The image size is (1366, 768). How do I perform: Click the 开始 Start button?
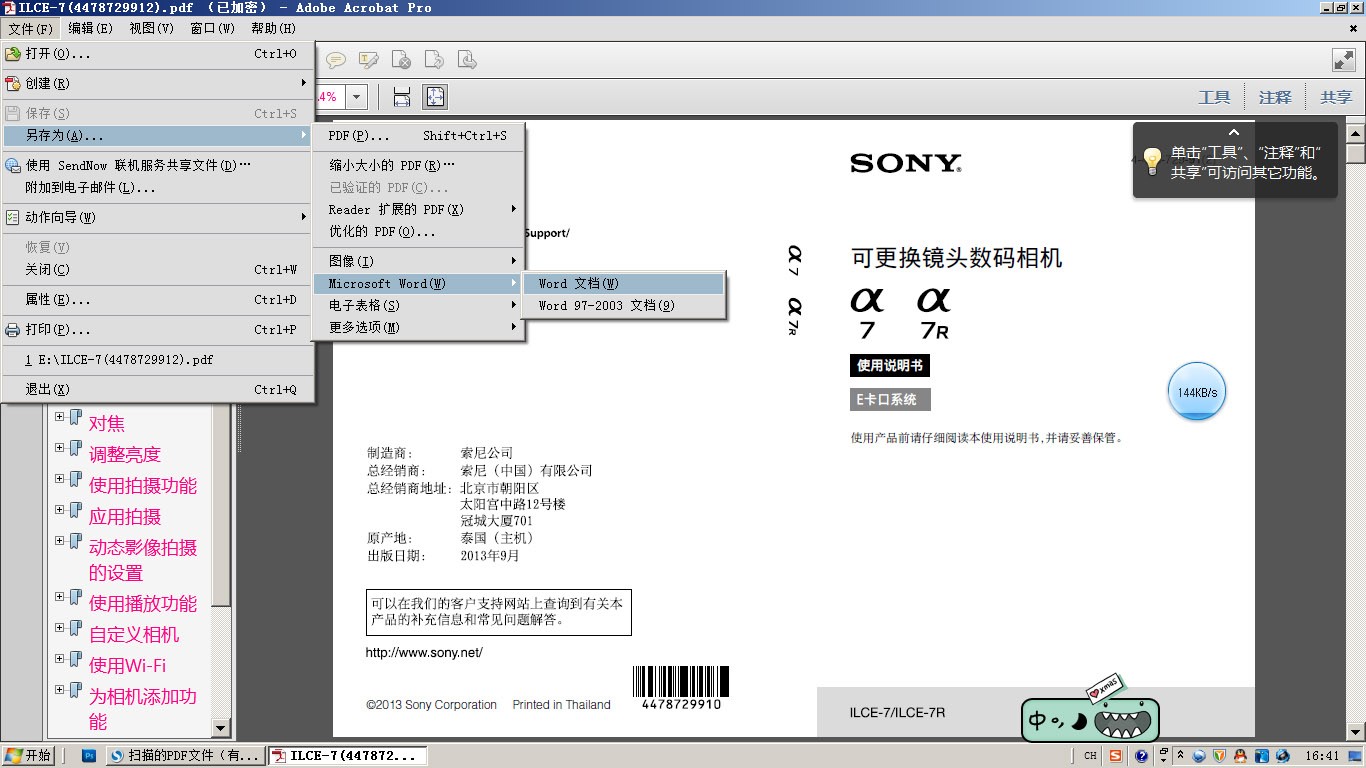coord(29,756)
